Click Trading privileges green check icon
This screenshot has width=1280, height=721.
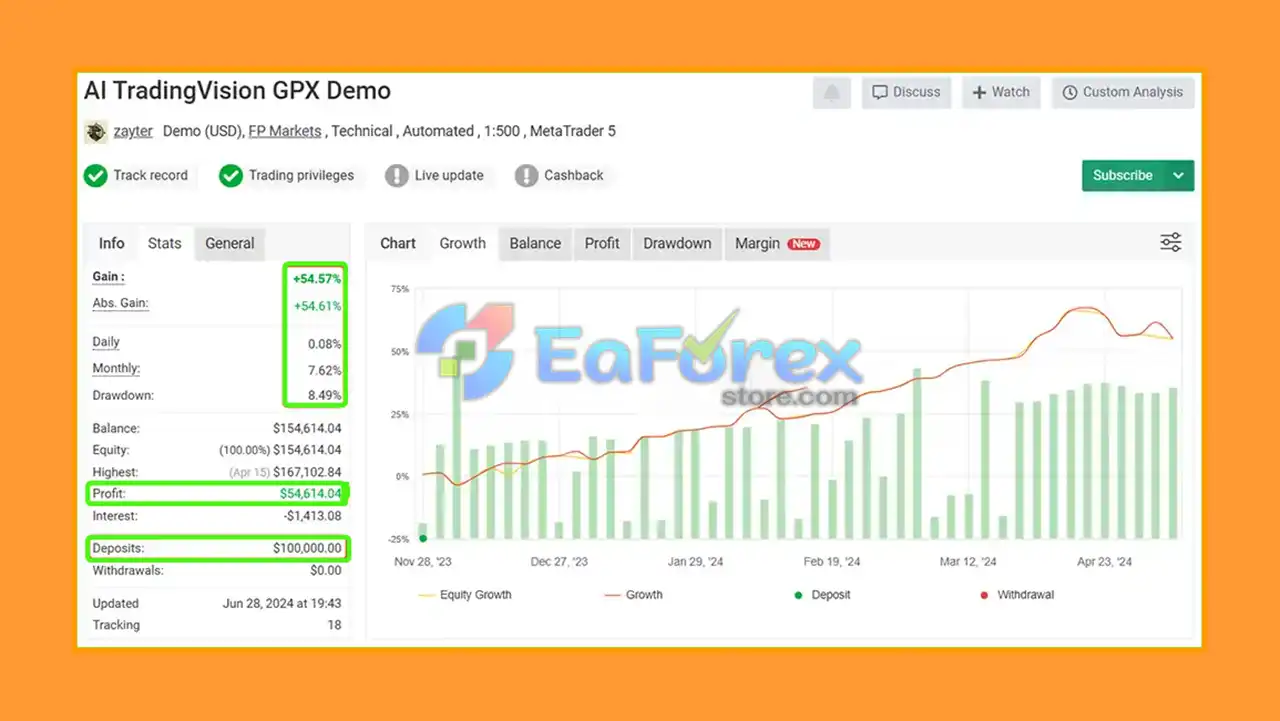(x=231, y=176)
